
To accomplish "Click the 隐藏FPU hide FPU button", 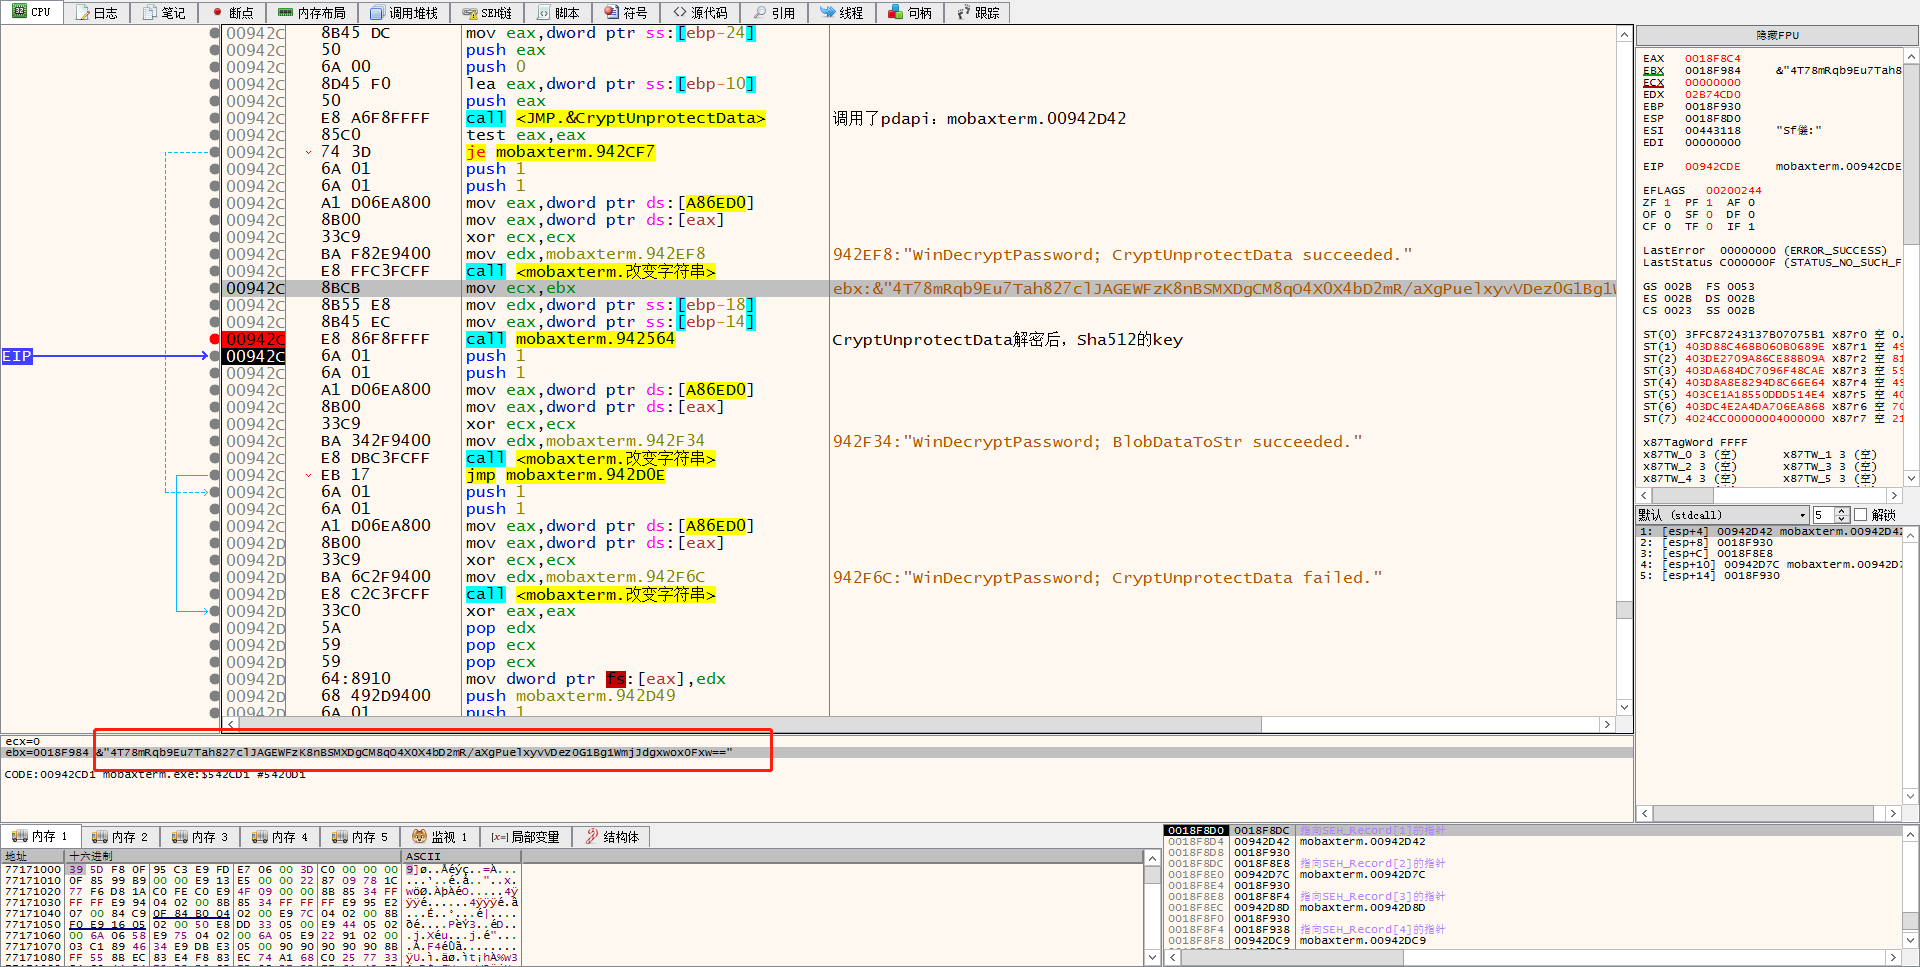I will [1777, 35].
